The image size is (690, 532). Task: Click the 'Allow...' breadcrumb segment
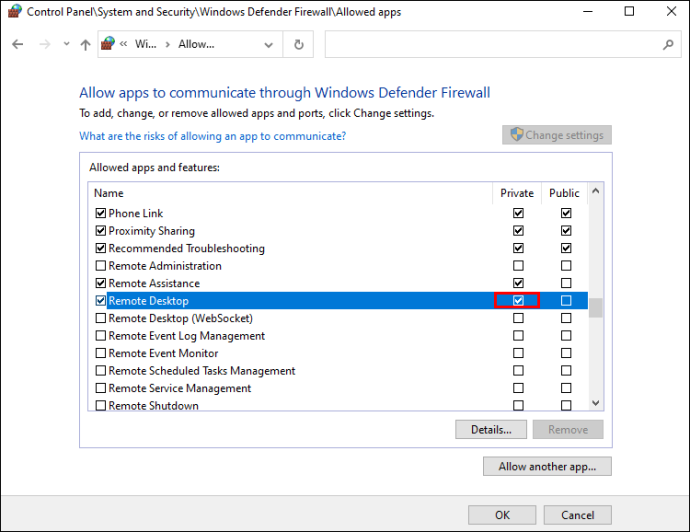click(196, 44)
